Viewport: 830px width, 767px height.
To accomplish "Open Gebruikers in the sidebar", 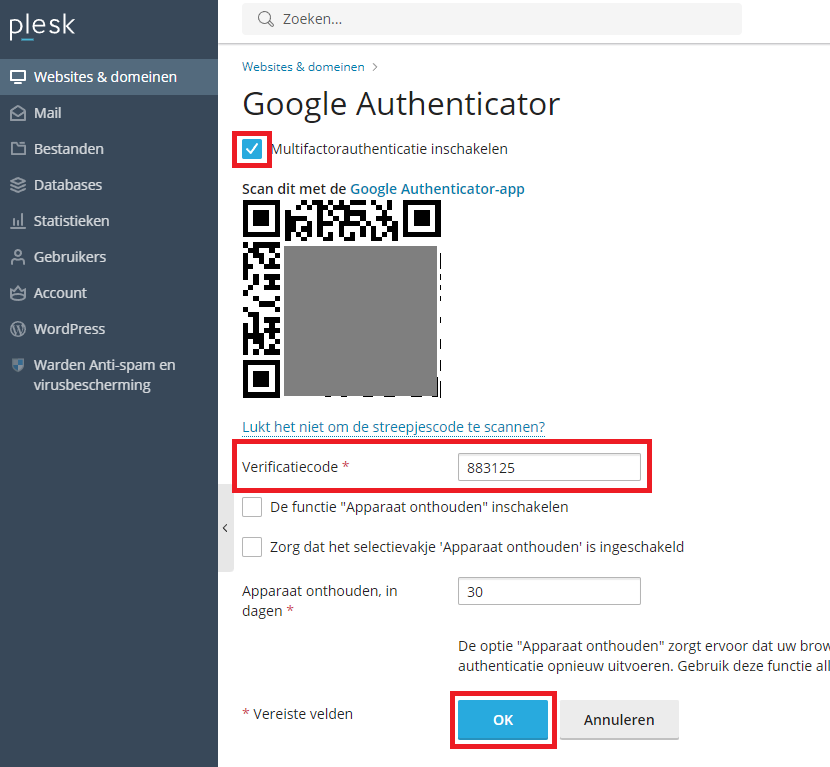I will (x=109, y=257).
